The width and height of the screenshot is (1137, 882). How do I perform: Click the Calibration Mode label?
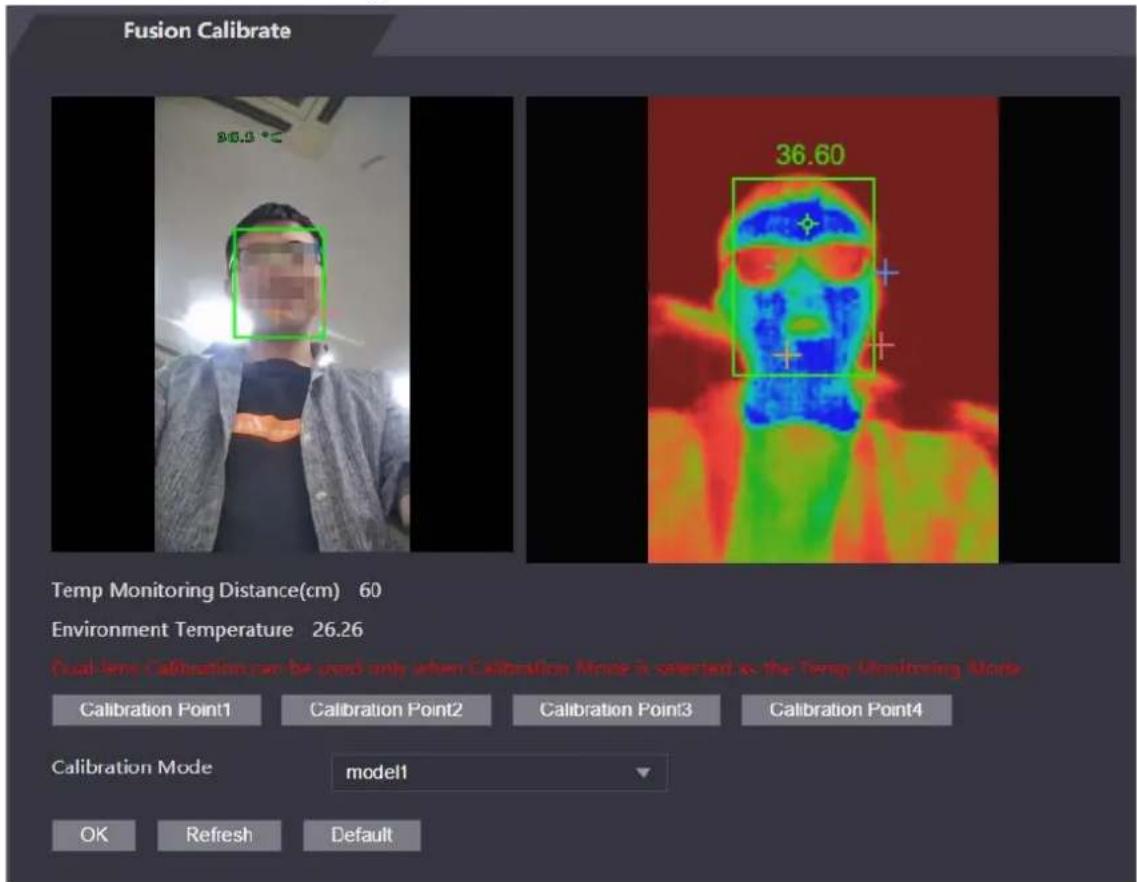tap(132, 767)
